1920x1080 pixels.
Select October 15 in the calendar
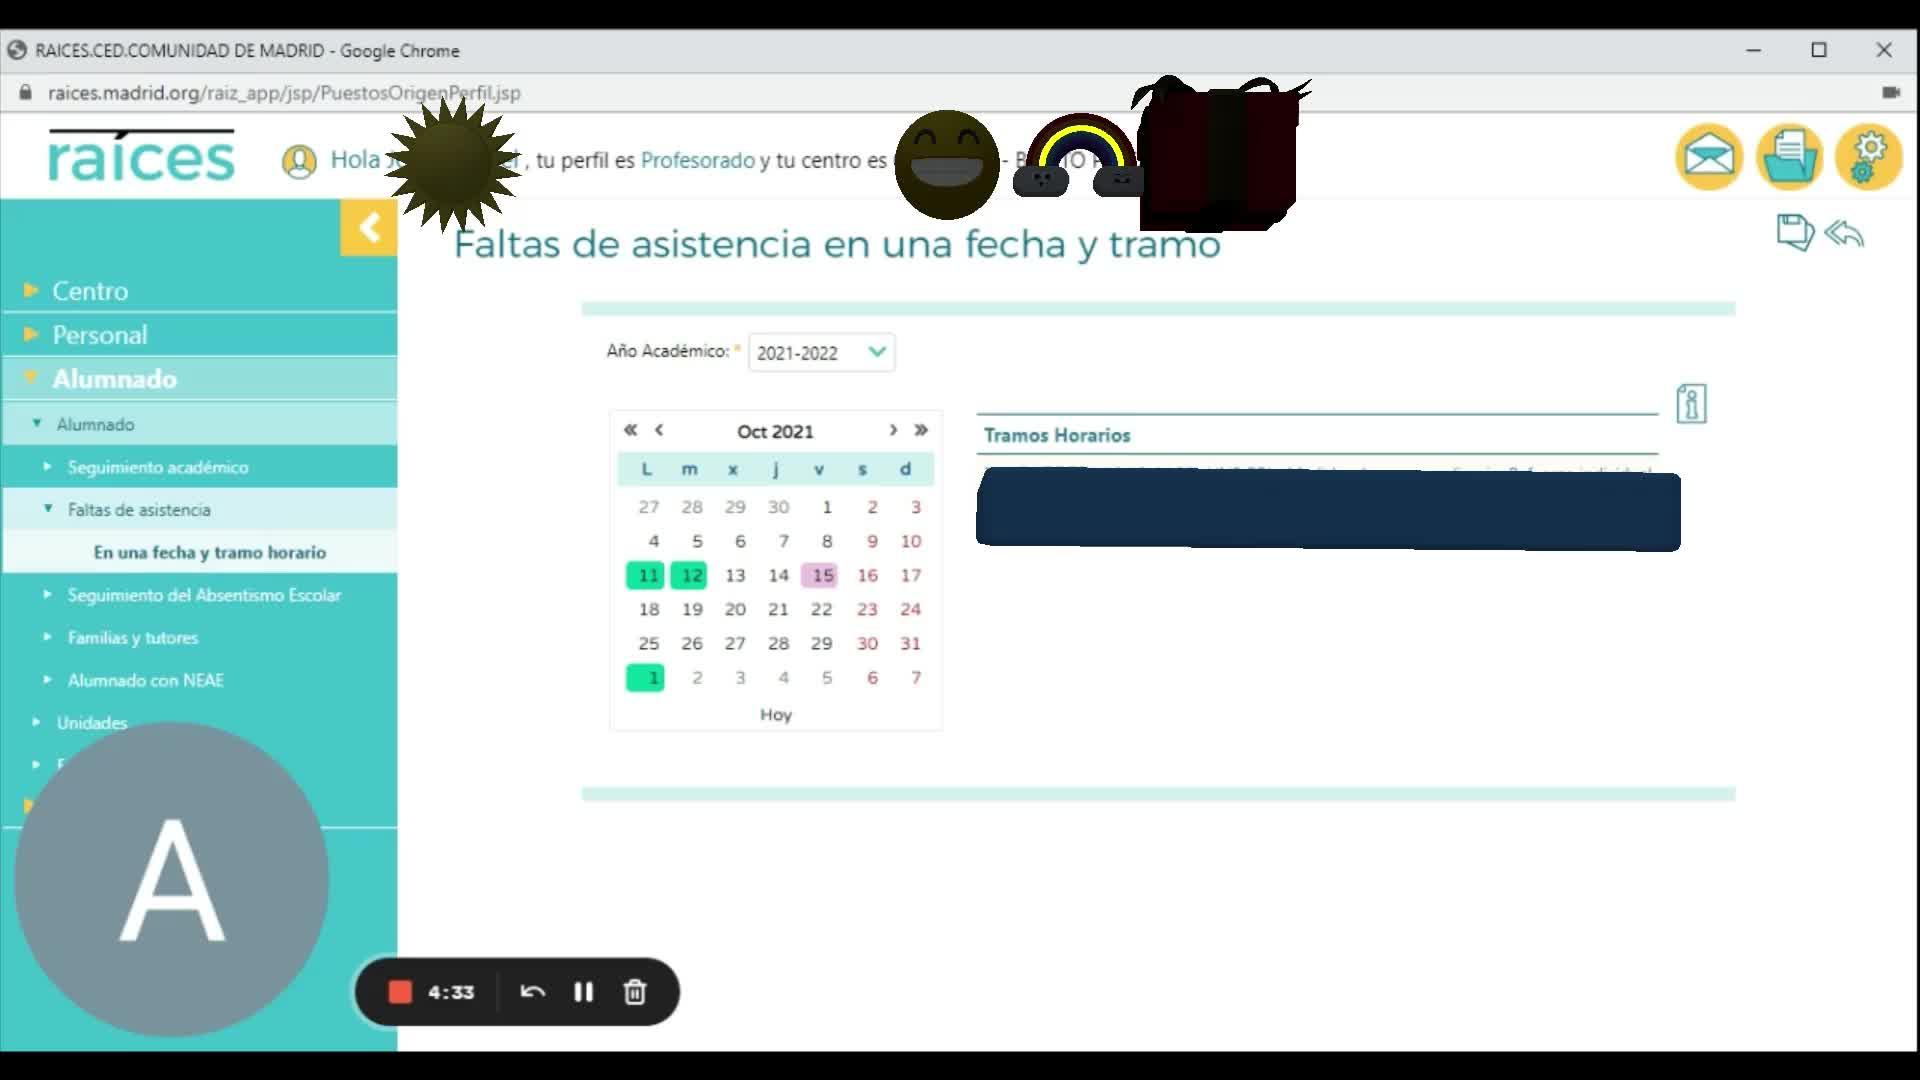[x=822, y=575]
